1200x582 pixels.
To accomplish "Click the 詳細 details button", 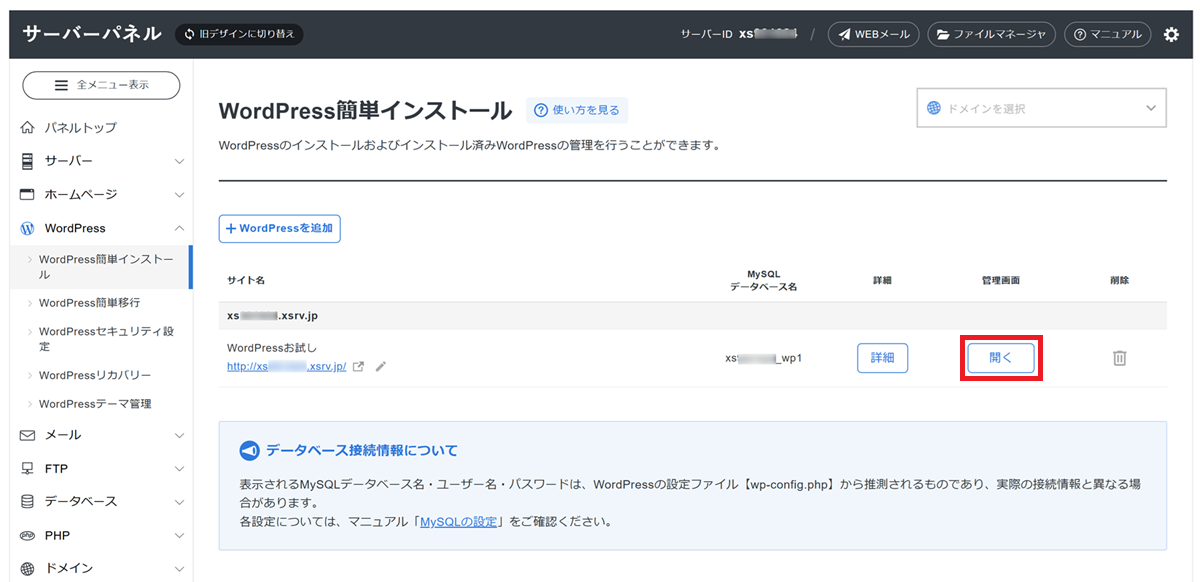I will tap(882, 358).
